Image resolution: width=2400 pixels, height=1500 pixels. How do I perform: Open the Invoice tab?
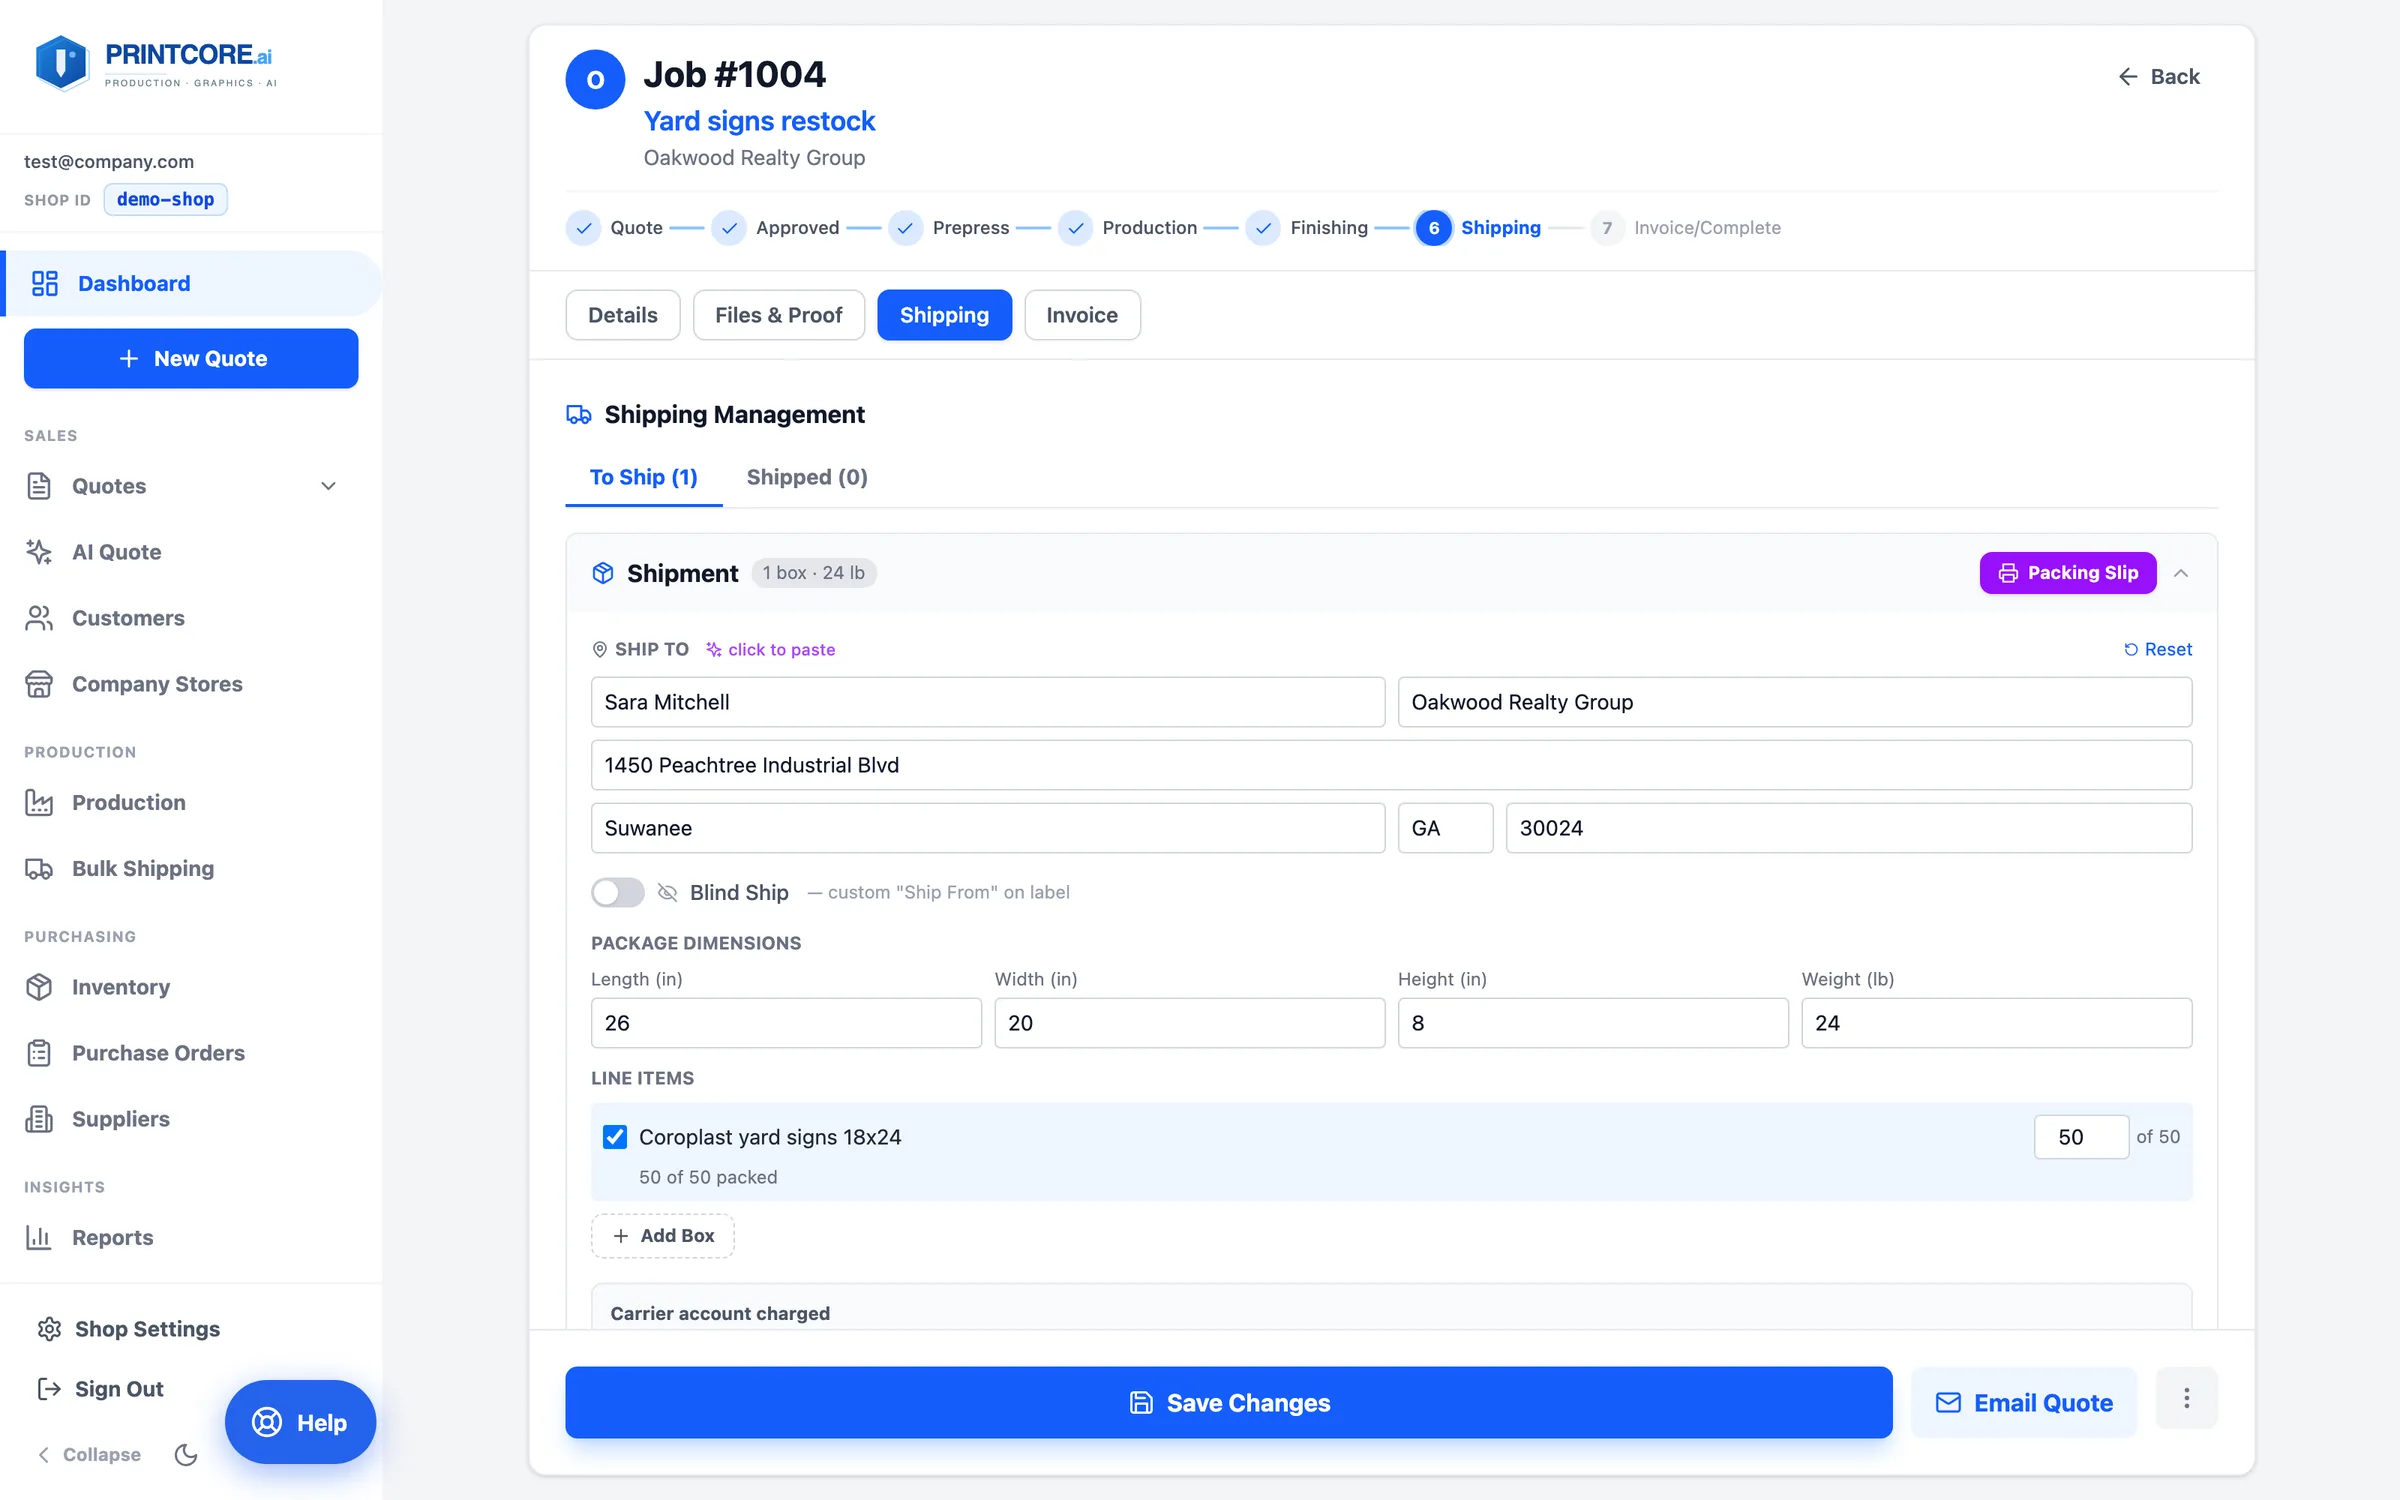click(1082, 315)
